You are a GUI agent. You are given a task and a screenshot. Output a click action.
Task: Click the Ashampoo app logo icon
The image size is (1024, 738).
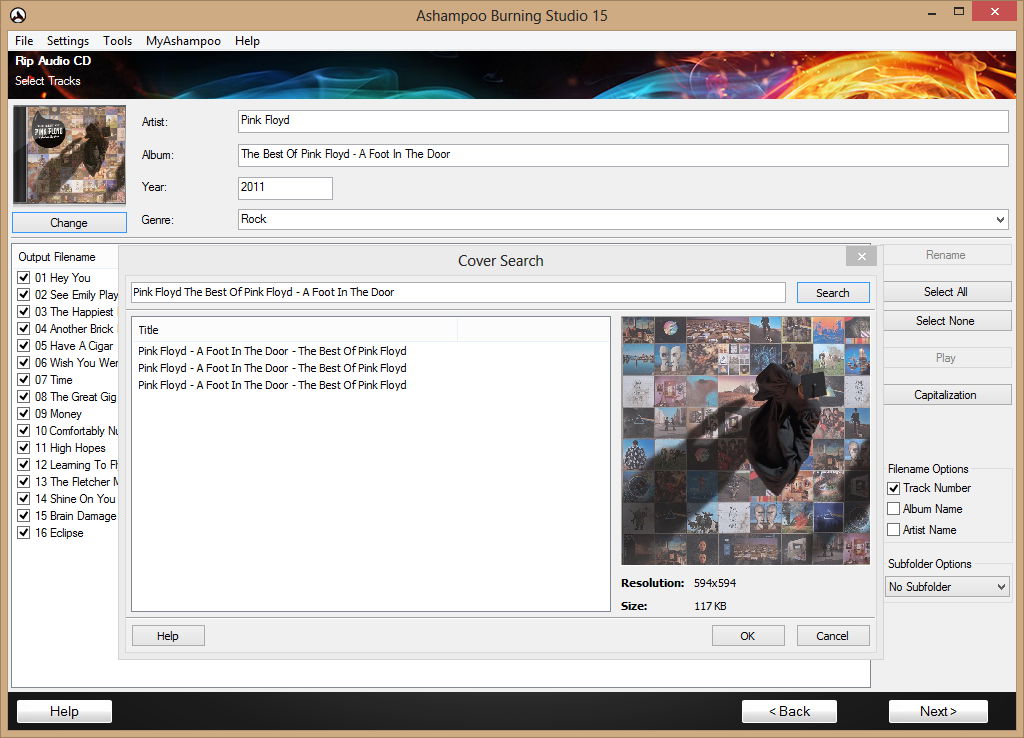[18, 15]
